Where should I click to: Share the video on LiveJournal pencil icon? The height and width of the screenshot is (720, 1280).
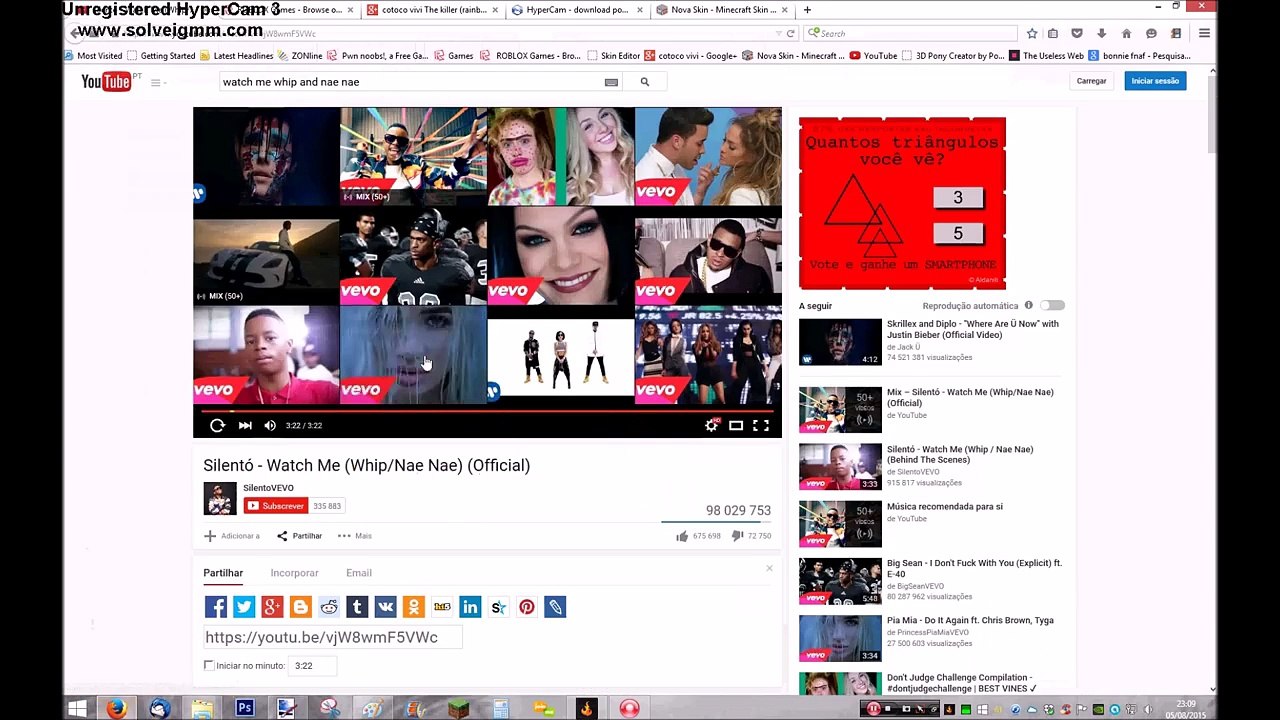pyautogui.click(x=555, y=607)
